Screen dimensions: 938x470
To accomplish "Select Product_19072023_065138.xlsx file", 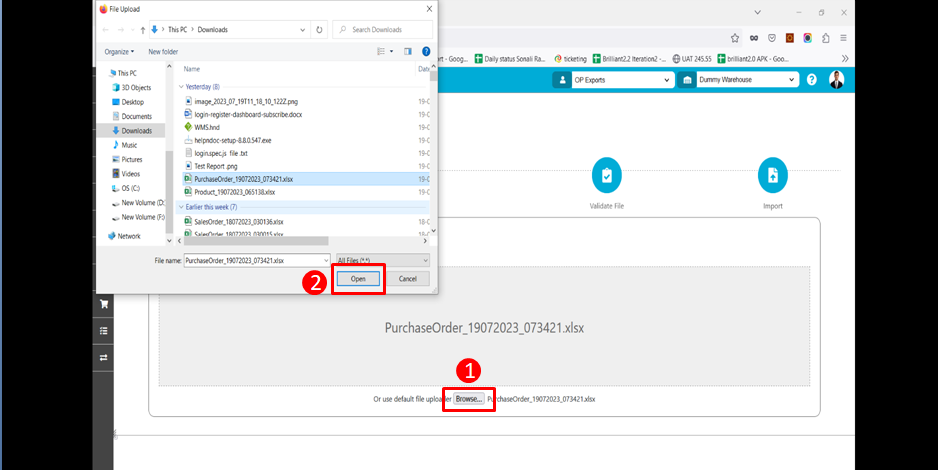I will [234, 192].
